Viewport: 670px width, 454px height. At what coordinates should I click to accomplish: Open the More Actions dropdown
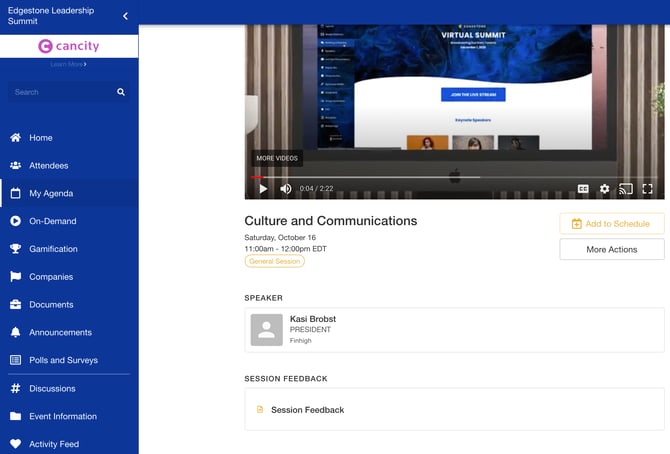pyautogui.click(x=611, y=249)
